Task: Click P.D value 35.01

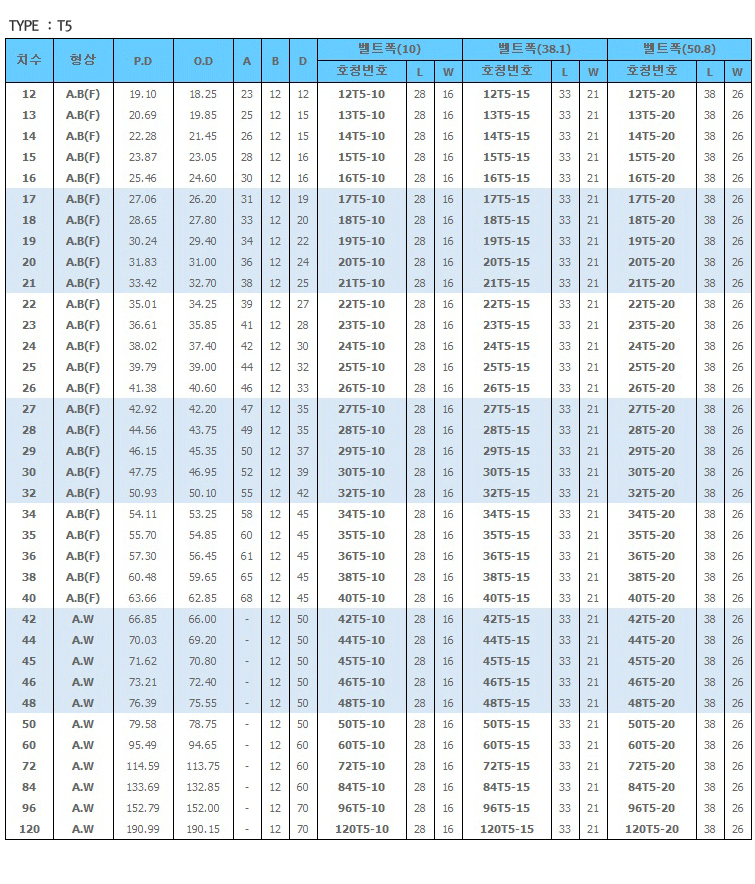Action: click(143, 304)
